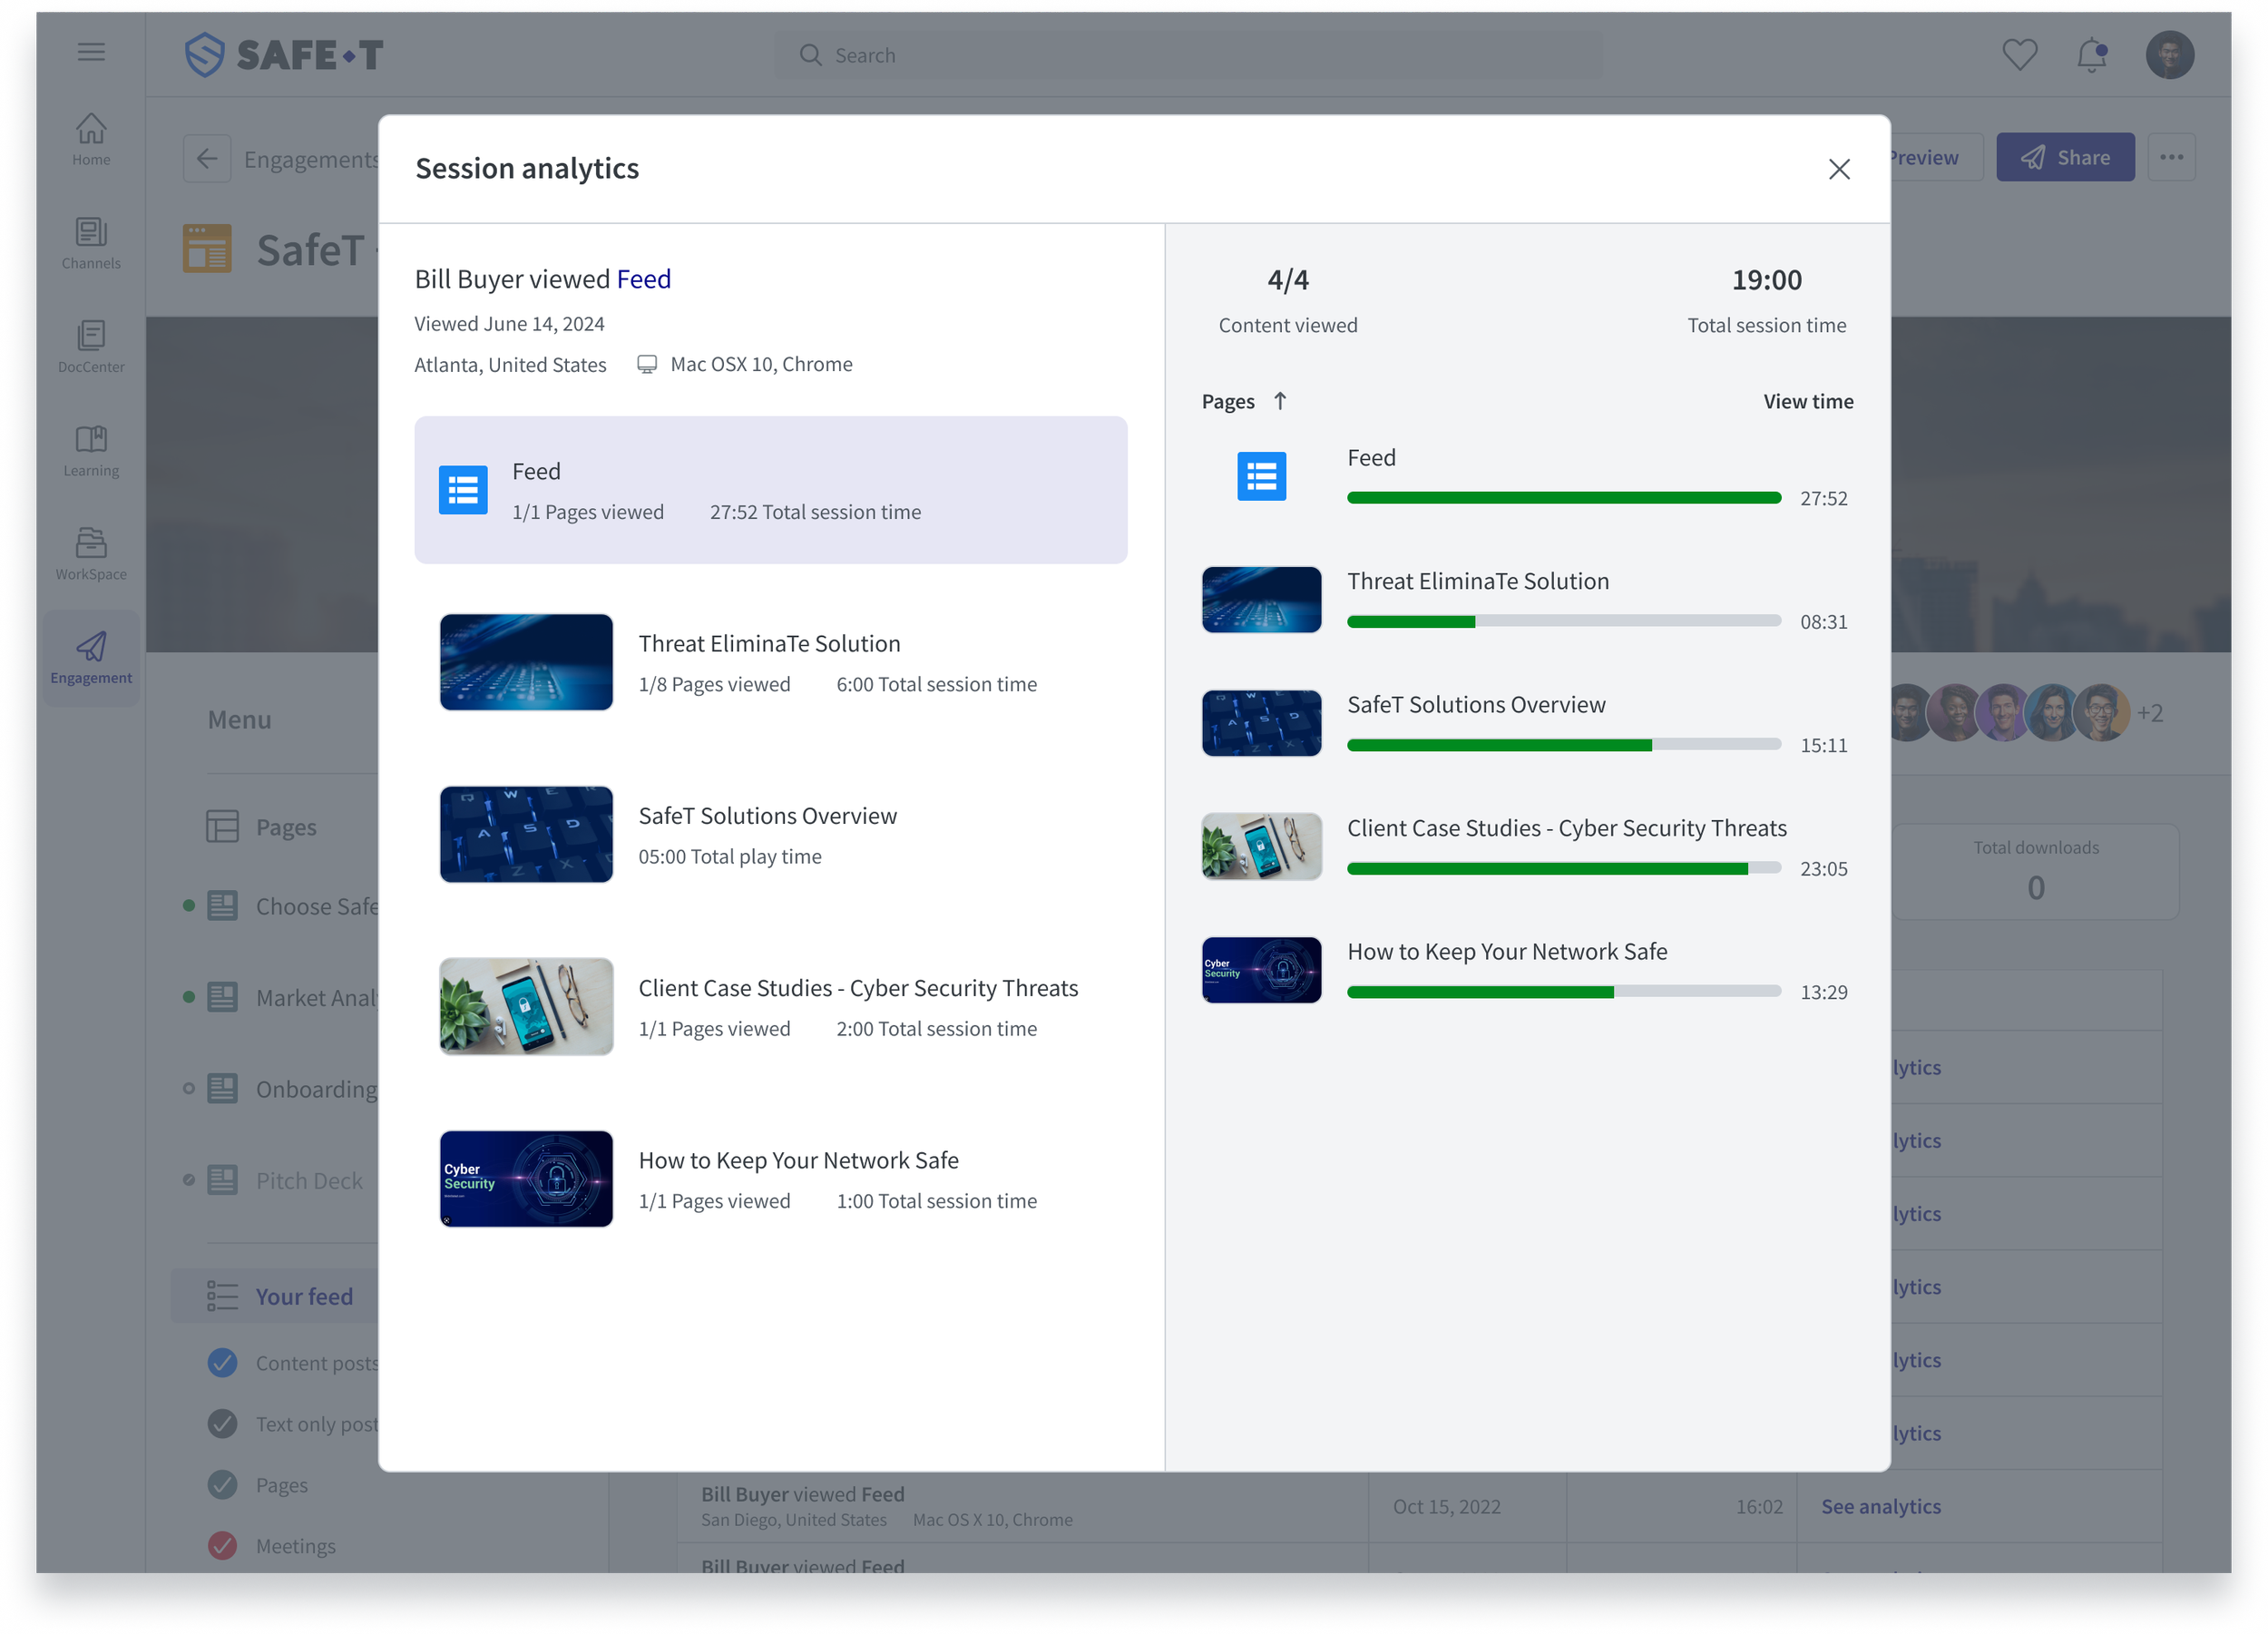Image resolution: width=2268 pixels, height=1634 pixels.
Task: Toggle the Content posts checkmark
Action: click(x=222, y=1363)
